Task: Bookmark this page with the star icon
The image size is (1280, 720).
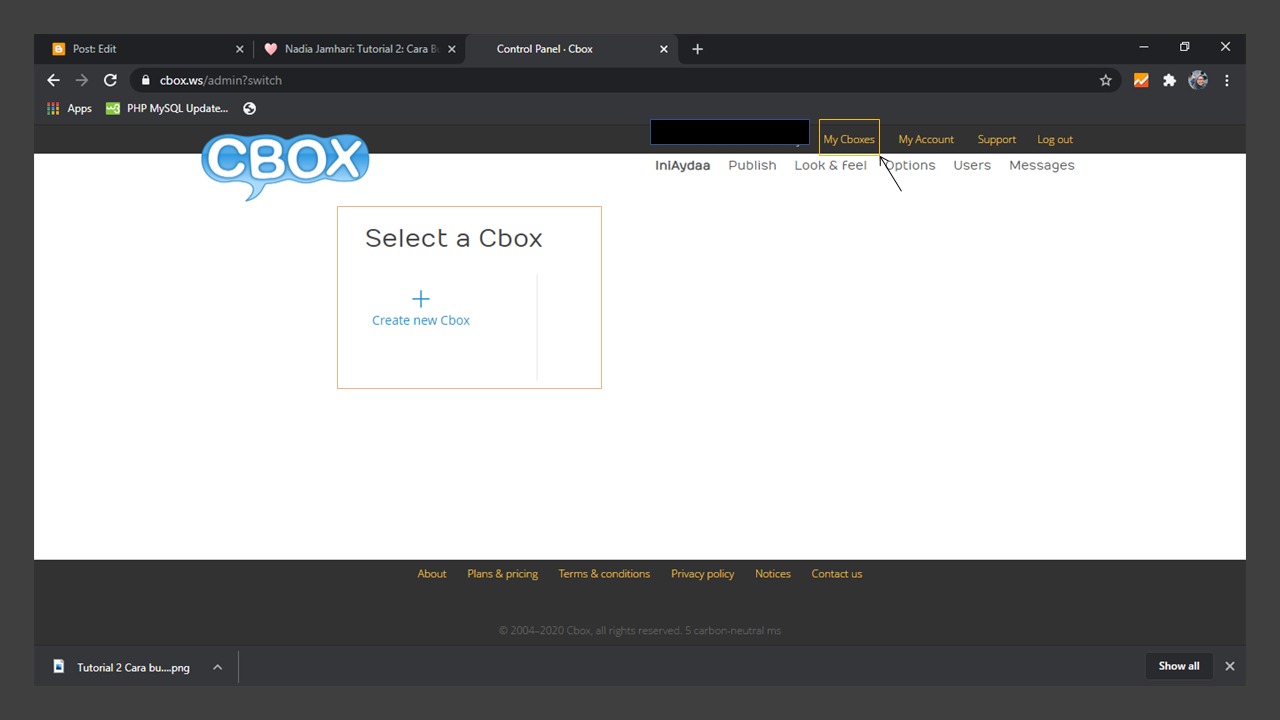Action: point(1106,80)
